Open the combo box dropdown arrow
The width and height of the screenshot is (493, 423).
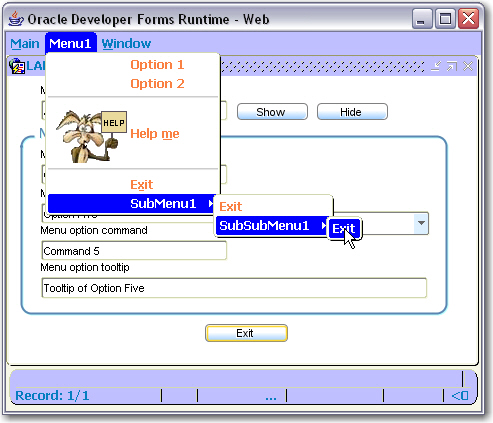click(421, 223)
